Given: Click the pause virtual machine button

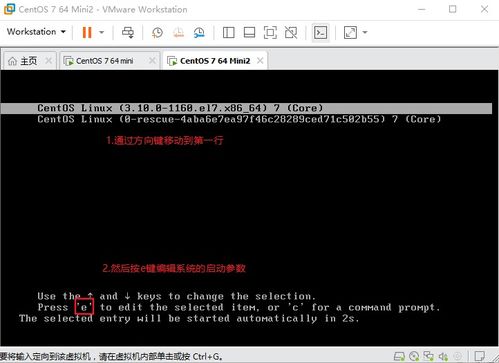Looking at the screenshot, I should click(87, 32).
